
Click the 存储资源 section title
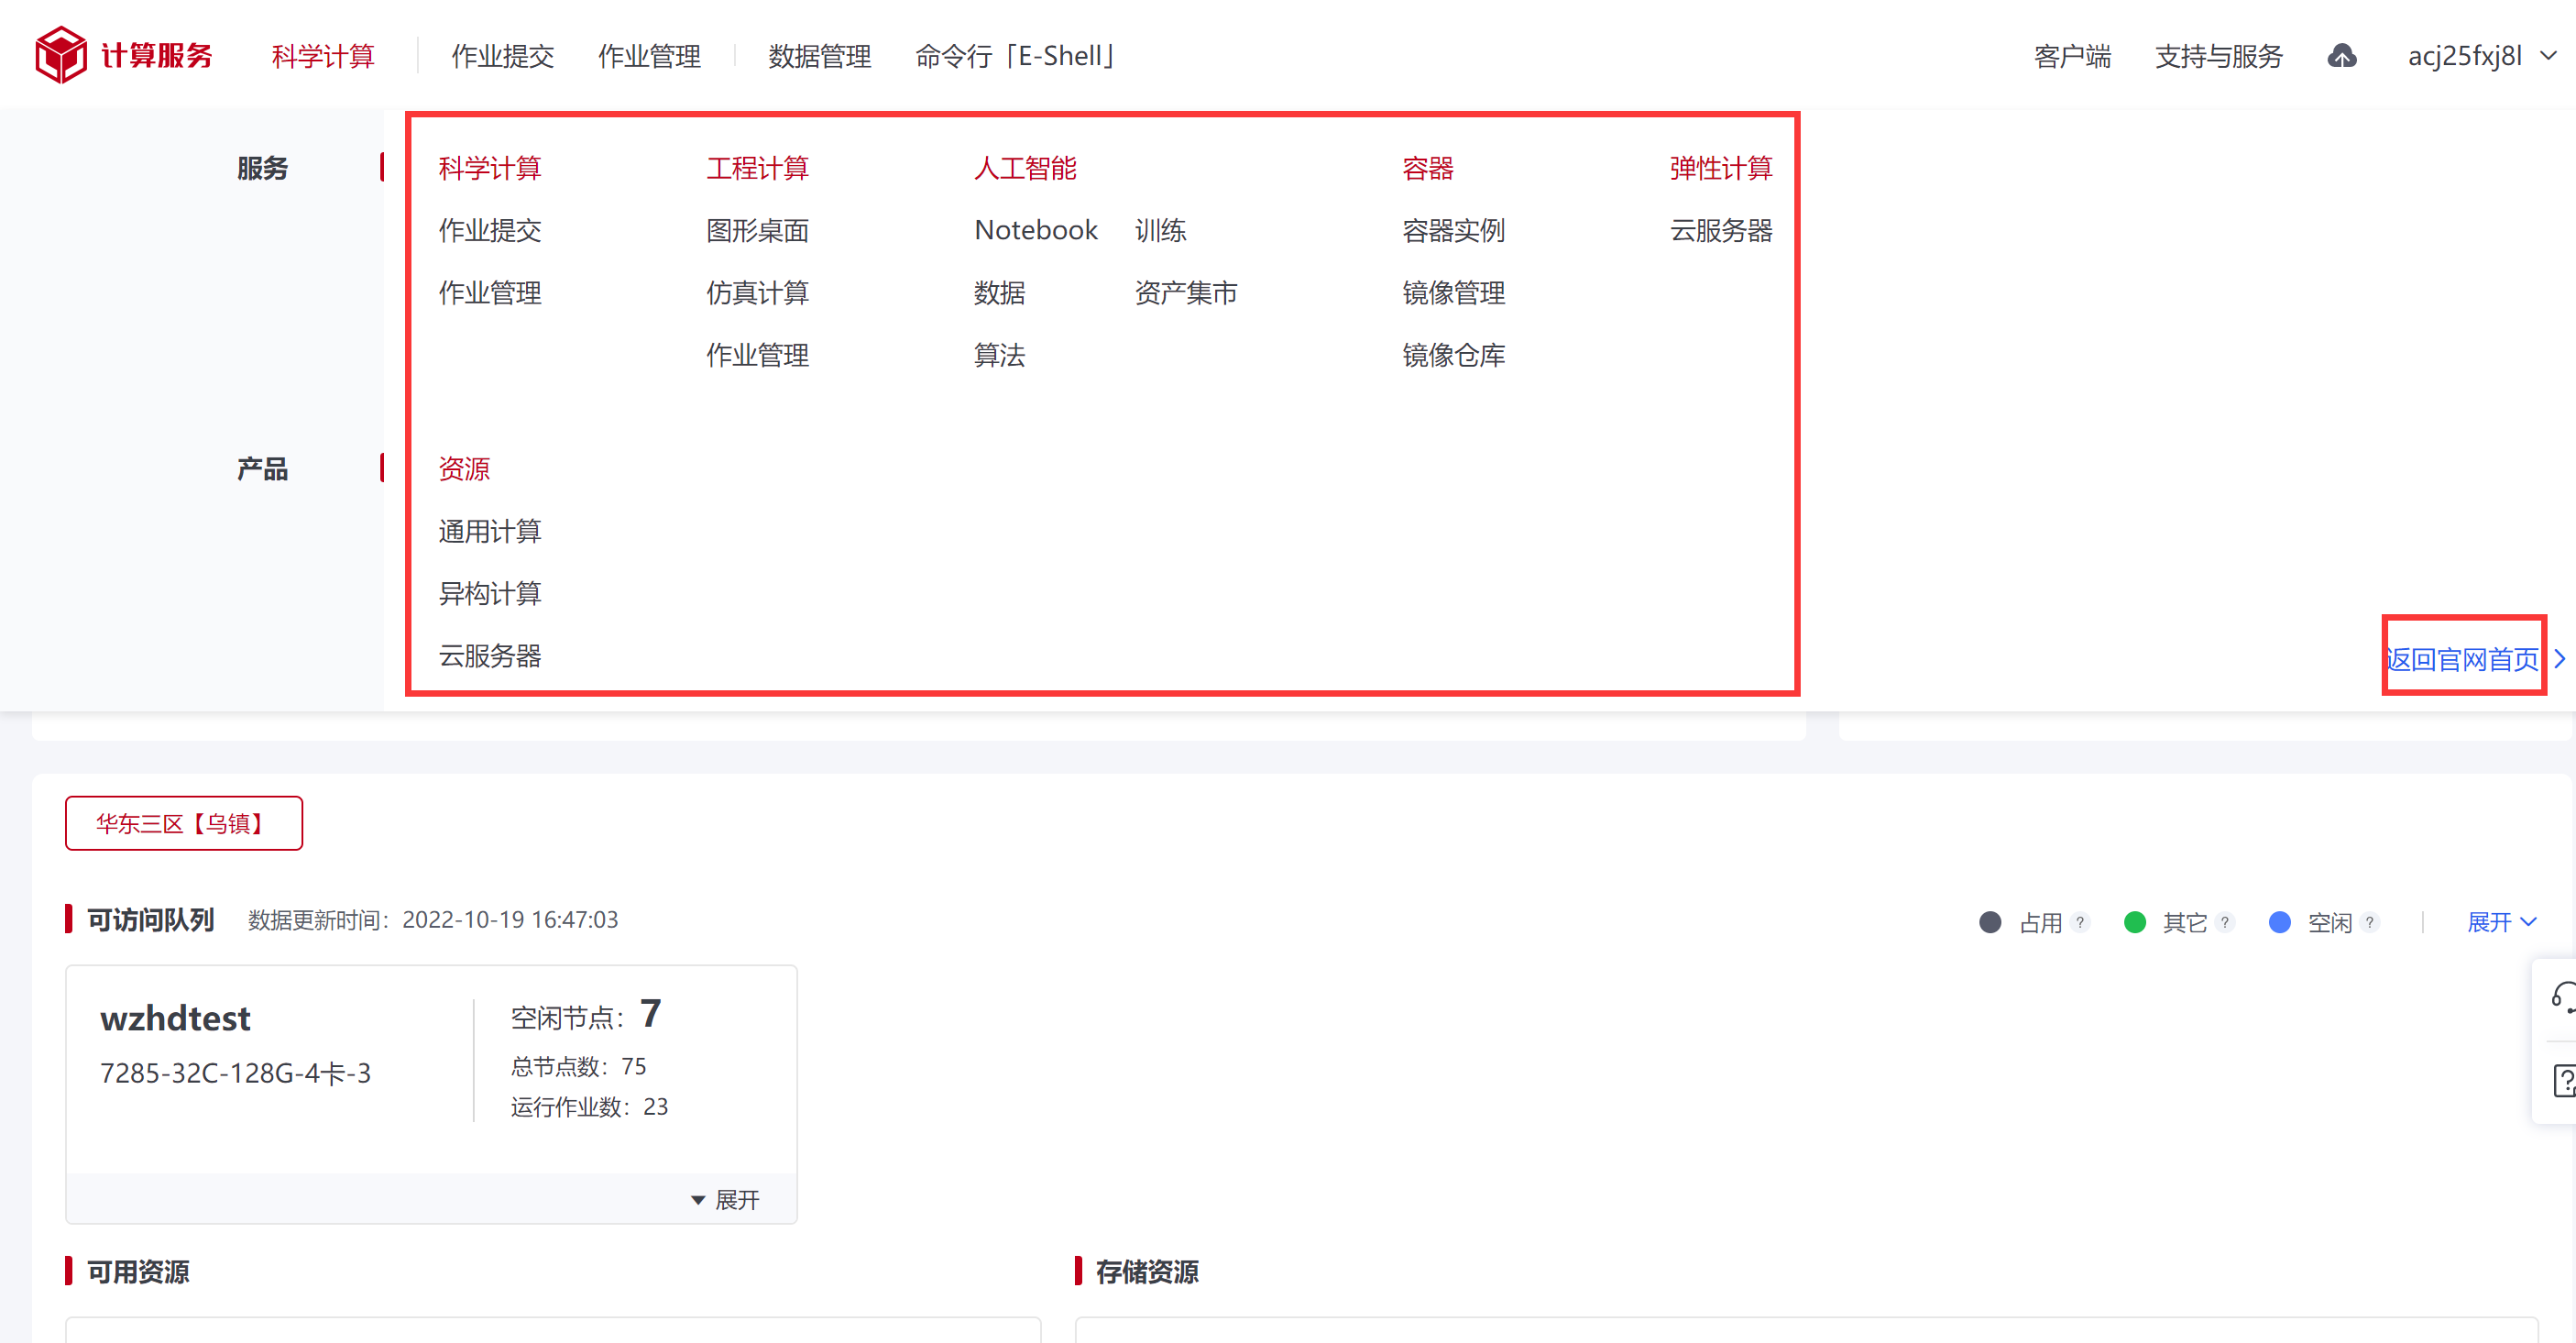[1147, 1271]
